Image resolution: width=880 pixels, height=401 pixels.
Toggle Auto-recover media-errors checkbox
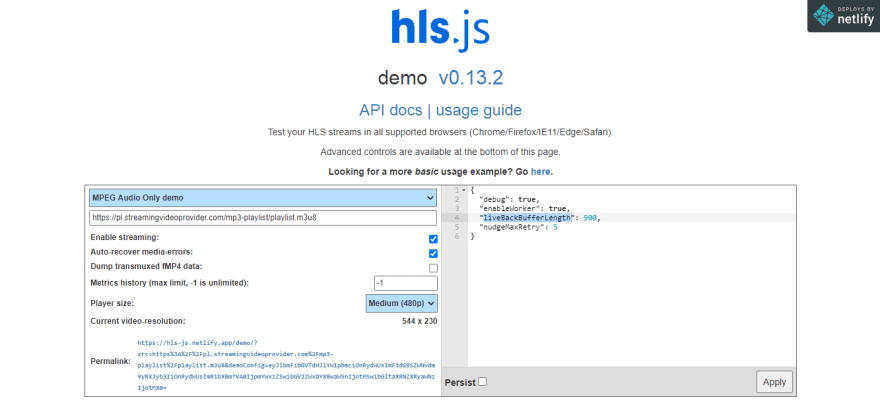(433, 253)
